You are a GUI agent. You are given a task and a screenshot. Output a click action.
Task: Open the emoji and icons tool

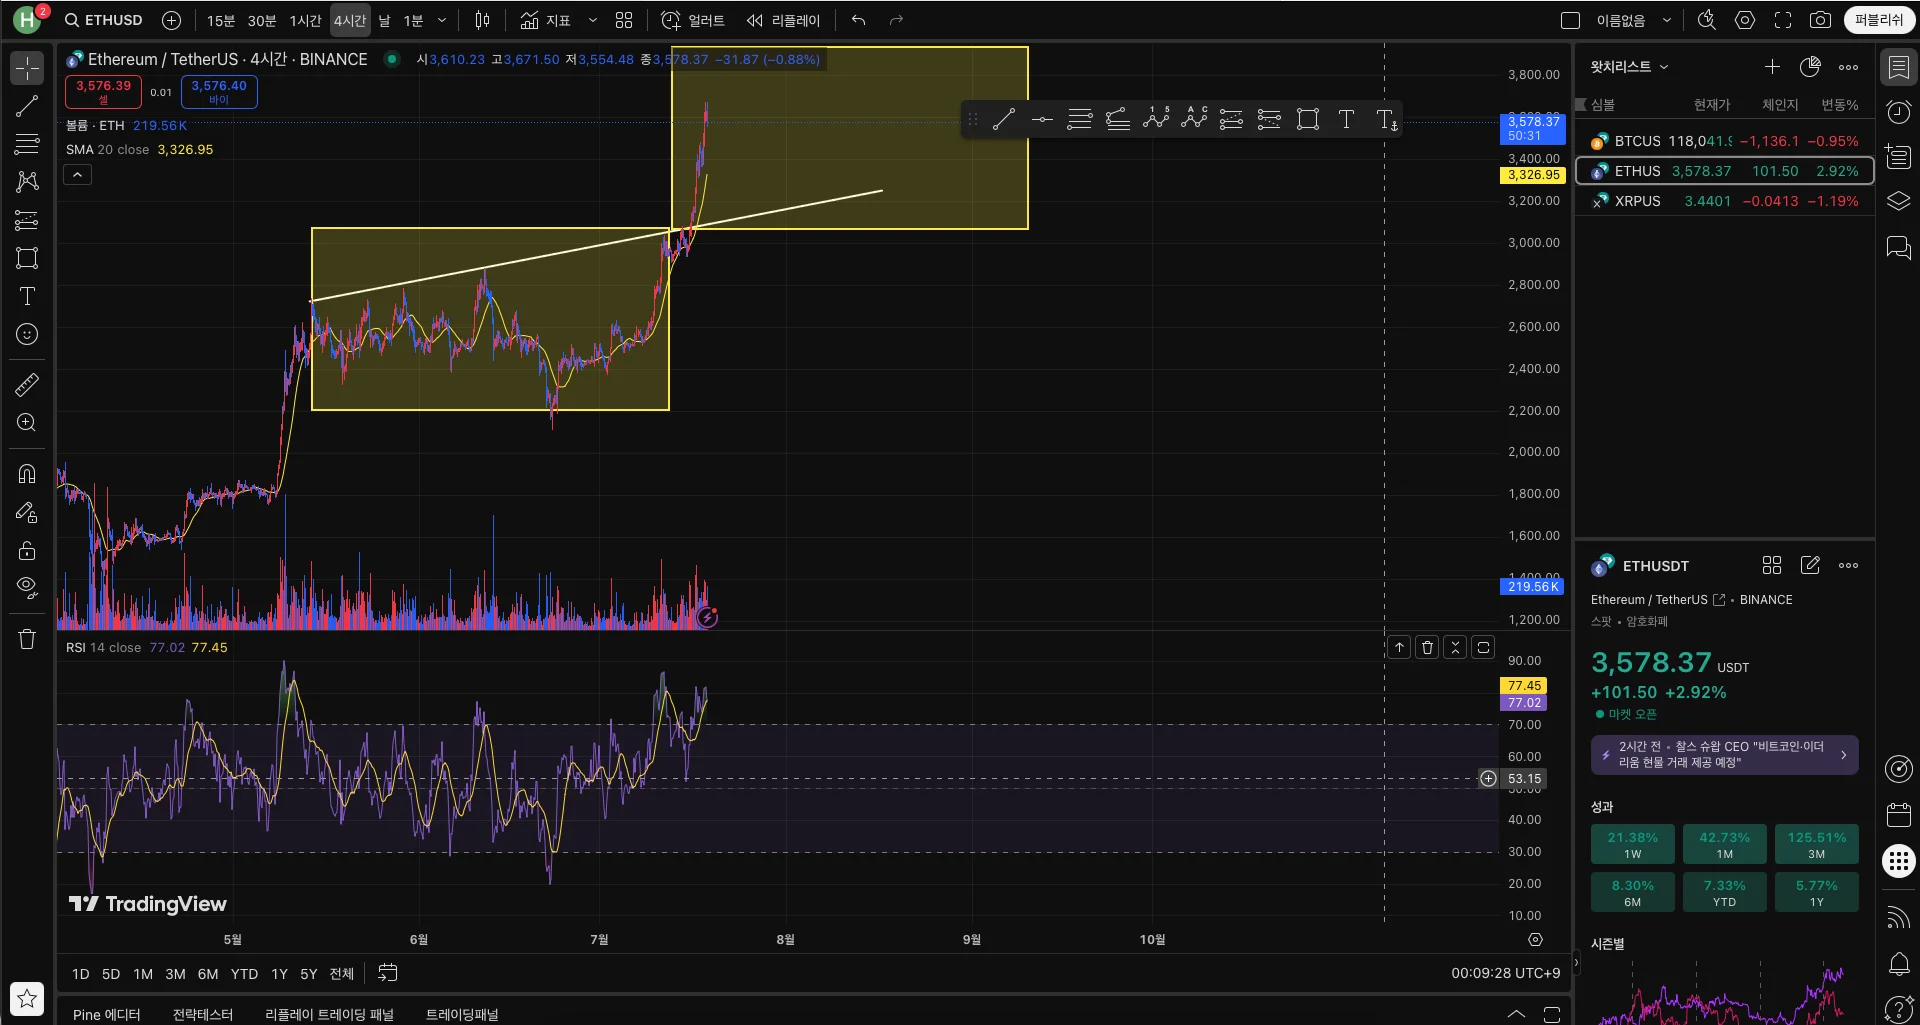point(27,334)
